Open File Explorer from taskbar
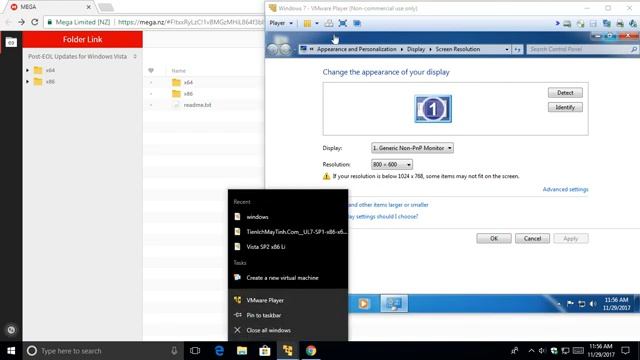 point(242,351)
